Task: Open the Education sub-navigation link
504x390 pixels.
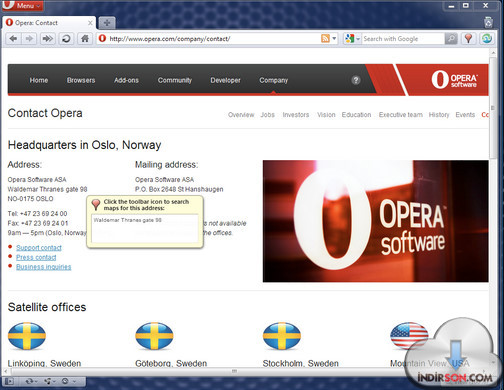Action: [356, 115]
